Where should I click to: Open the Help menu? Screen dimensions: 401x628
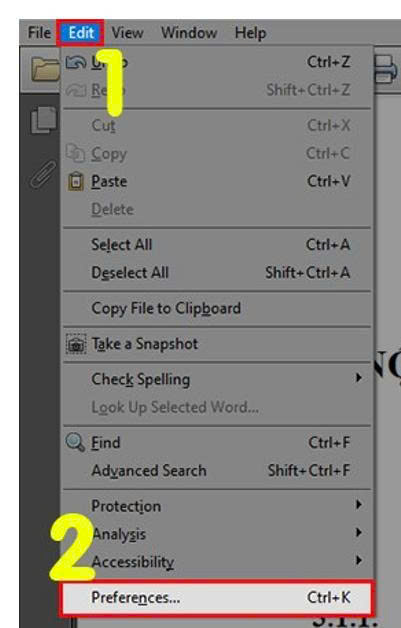[x=250, y=32]
